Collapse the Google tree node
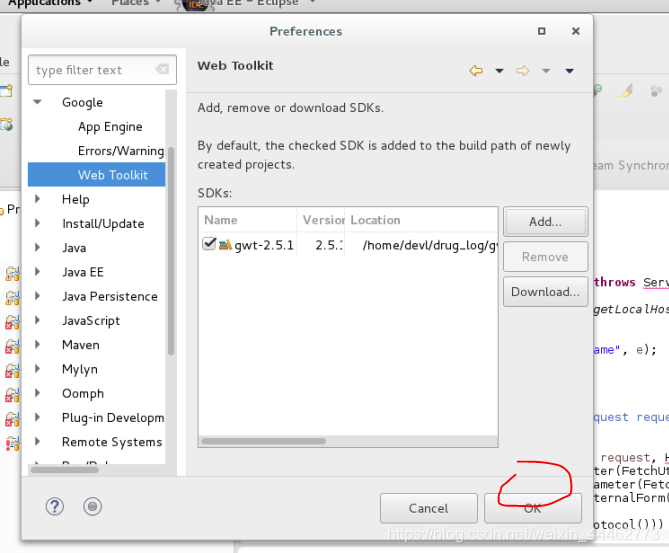The width and height of the screenshot is (669, 553). (x=38, y=102)
